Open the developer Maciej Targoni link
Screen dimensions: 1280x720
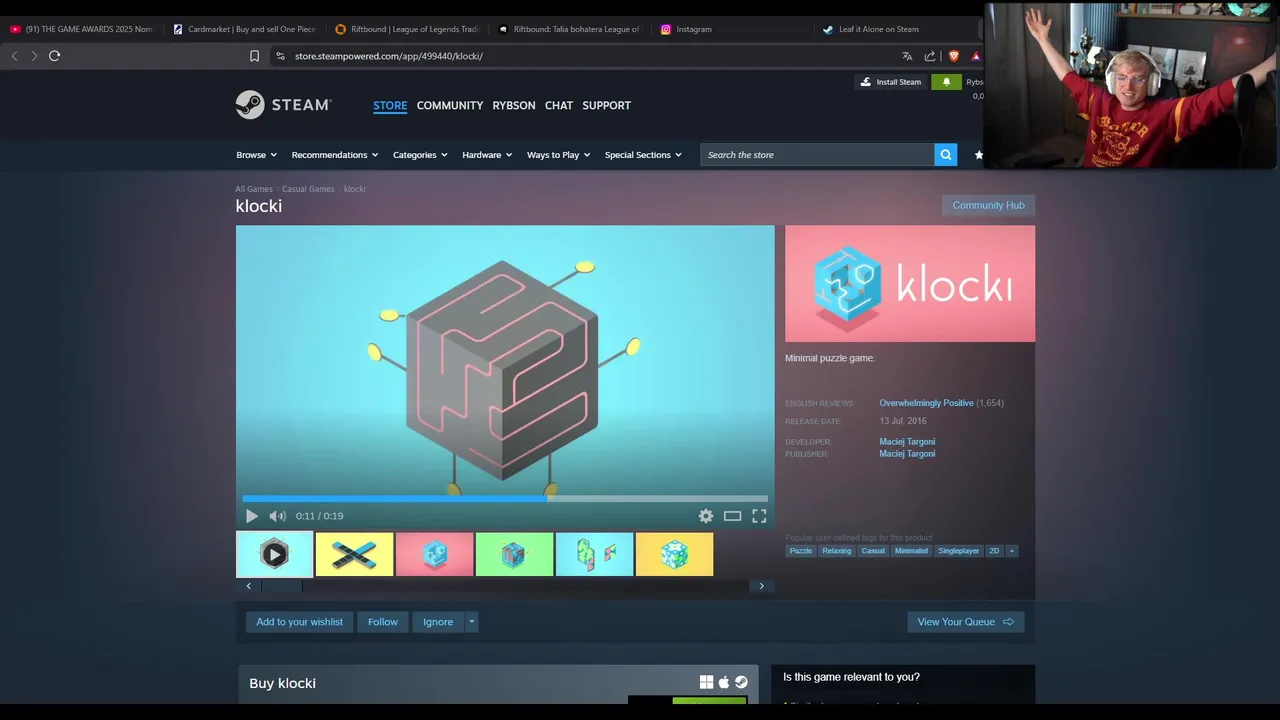pyautogui.click(x=907, y=442)
